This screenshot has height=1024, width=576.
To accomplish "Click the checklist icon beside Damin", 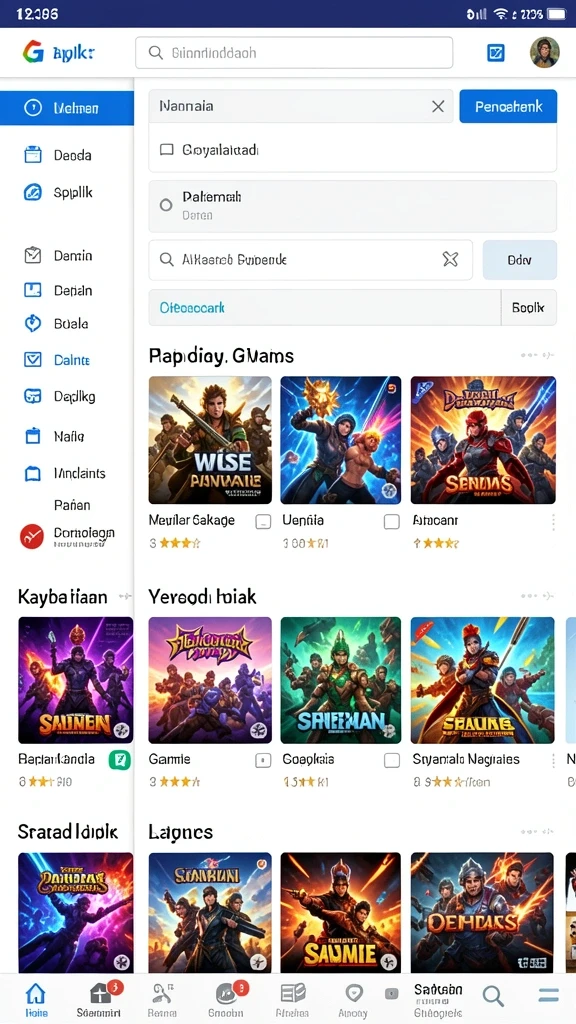I will point(33,255).
